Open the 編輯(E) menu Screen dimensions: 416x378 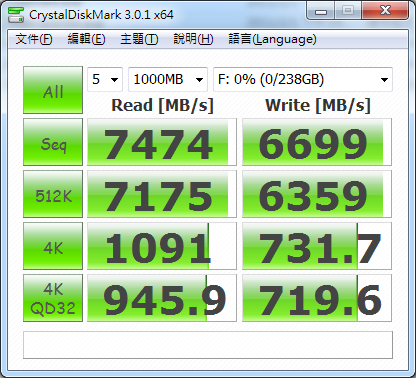tap(86, 39)
